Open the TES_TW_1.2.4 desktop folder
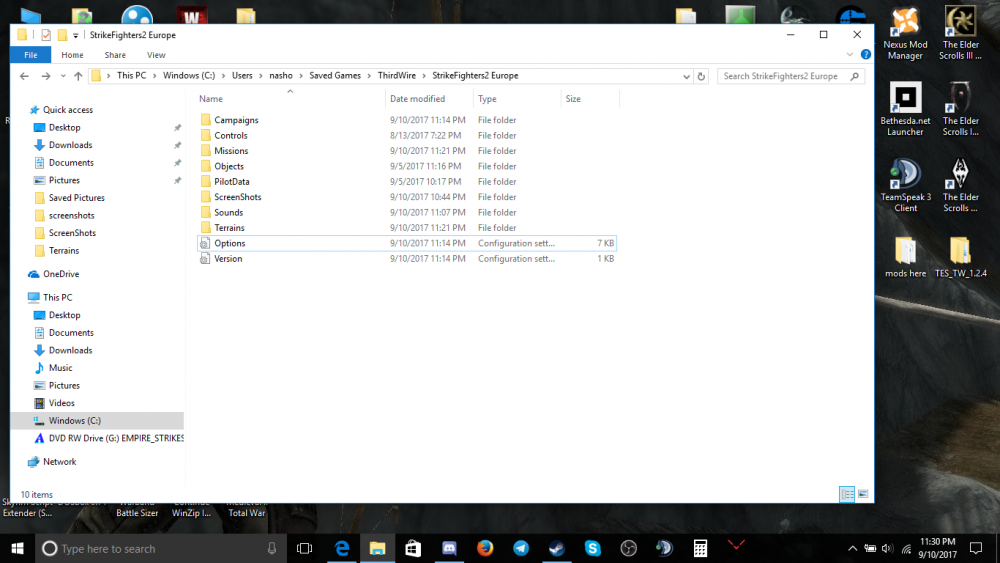 960,257
